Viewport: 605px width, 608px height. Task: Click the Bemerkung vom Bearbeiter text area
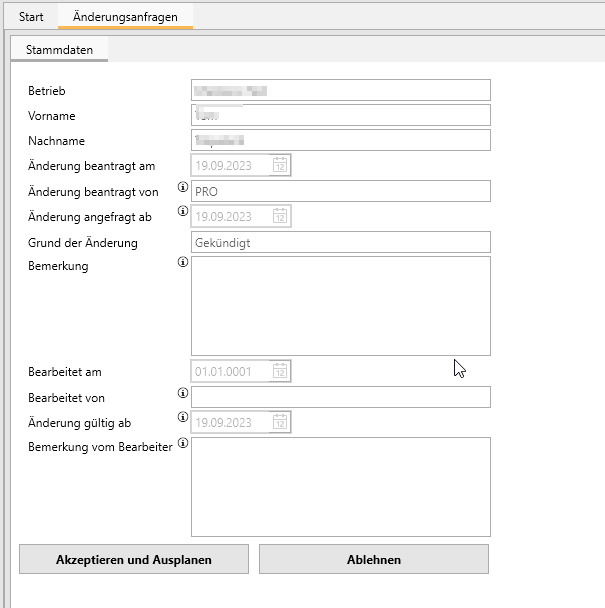(x=341, y=487)
